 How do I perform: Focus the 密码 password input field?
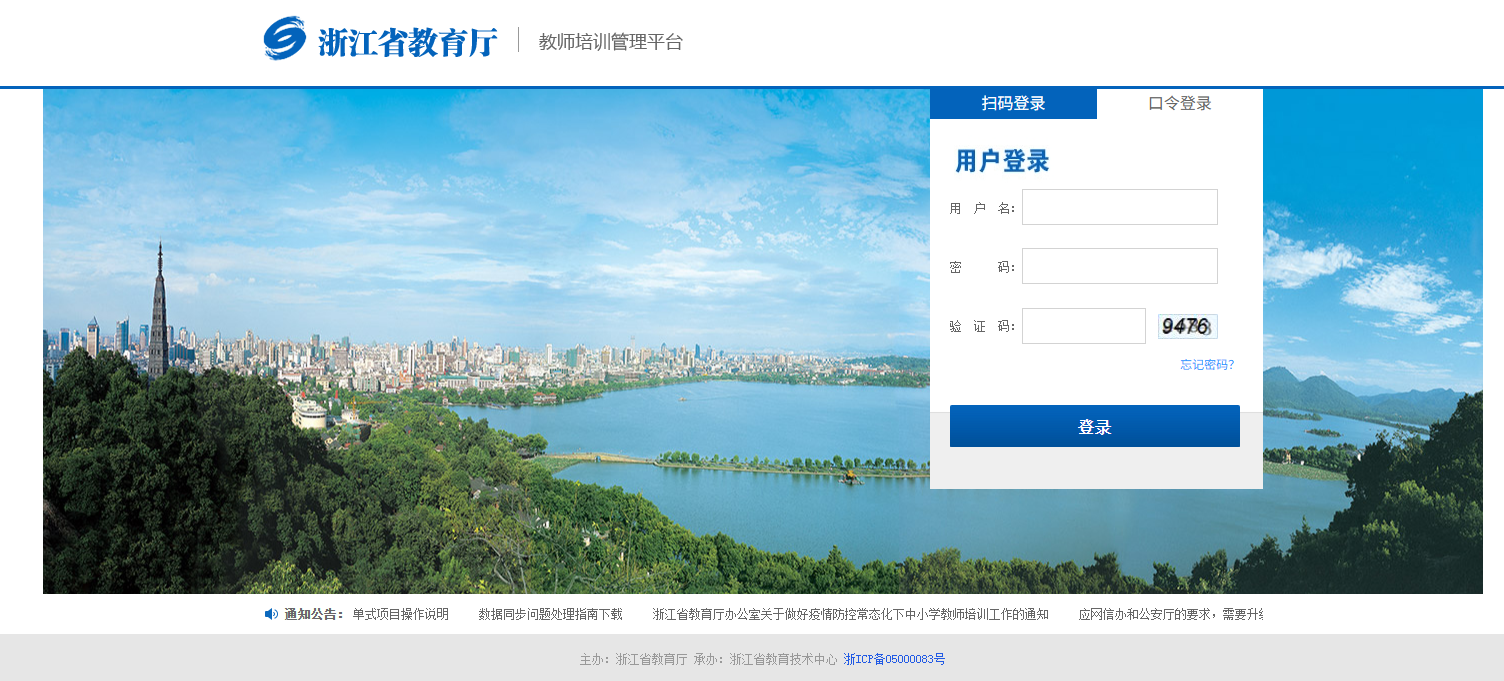(1119, 266)
